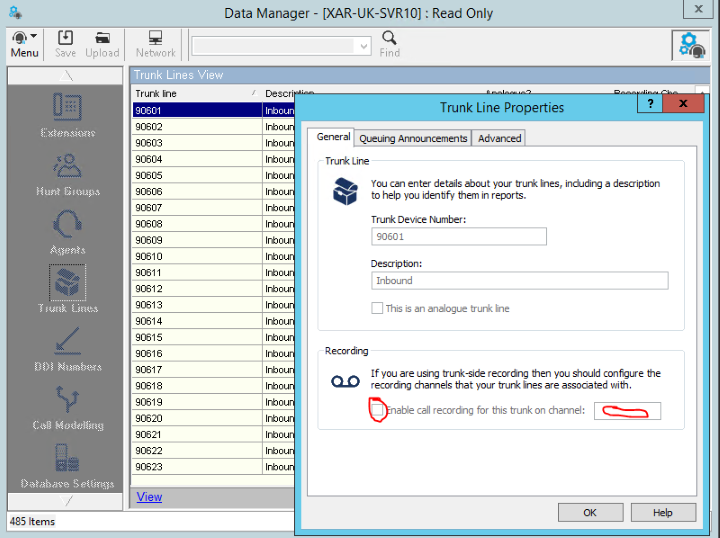Viewport: 720px width, 538px height.
Task: Click the View link below list
Action: (x=149, y=497)
